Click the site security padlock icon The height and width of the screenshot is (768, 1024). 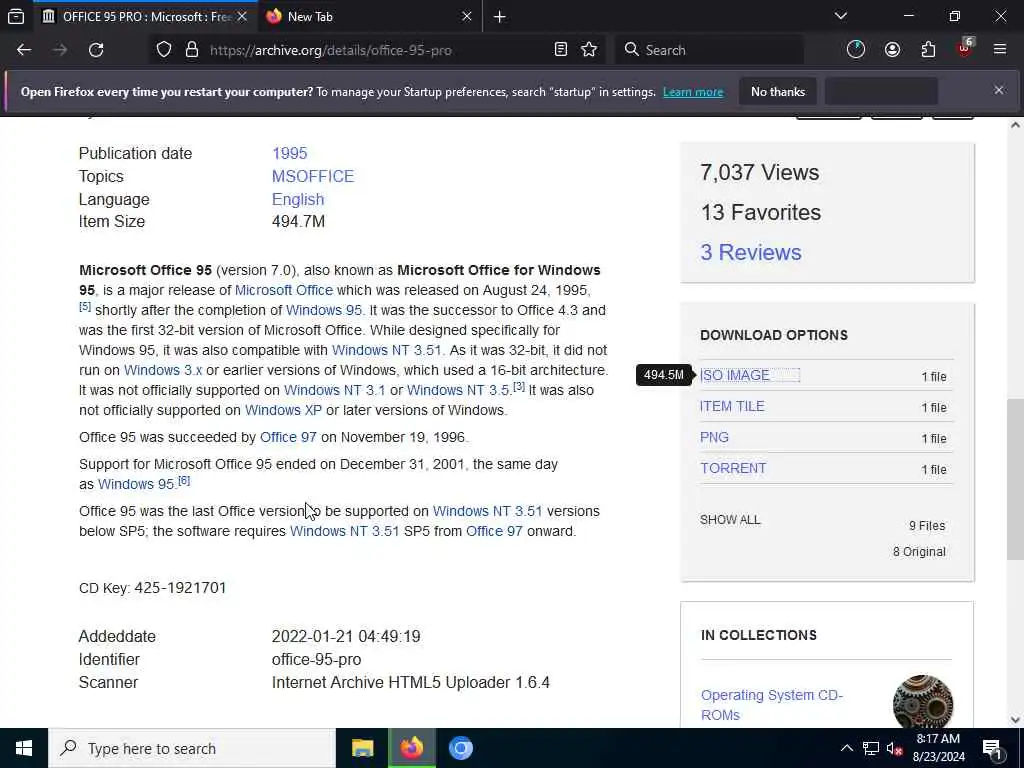pos(191,50)
